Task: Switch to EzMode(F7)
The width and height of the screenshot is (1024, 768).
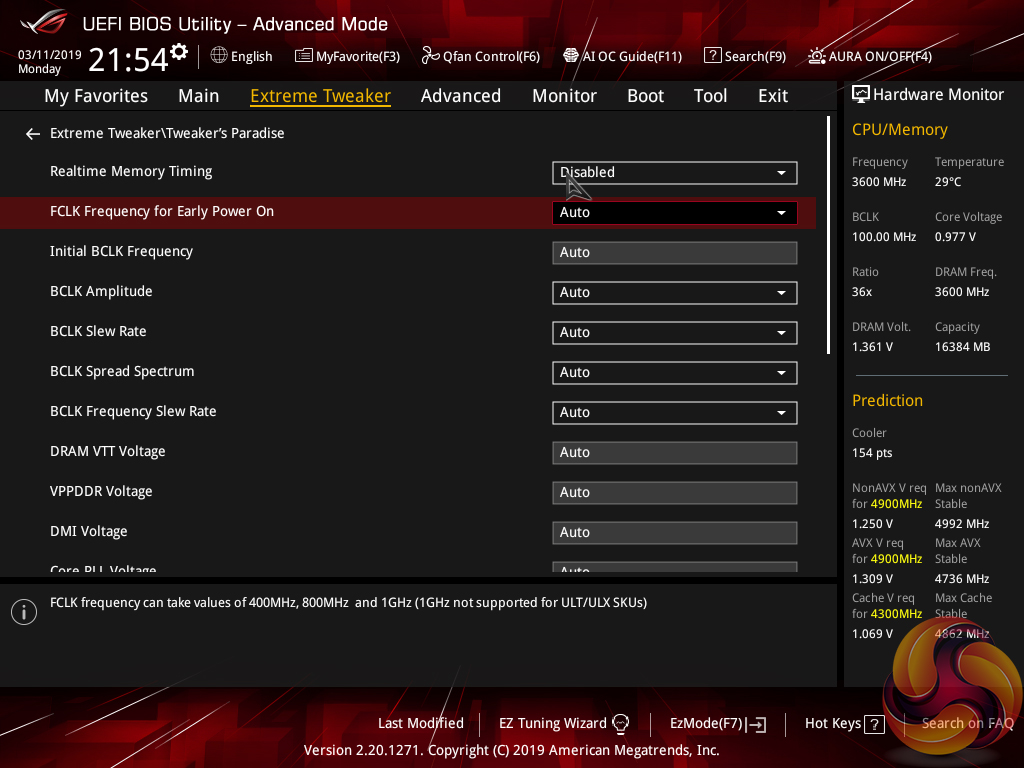Action: [707, 724]
